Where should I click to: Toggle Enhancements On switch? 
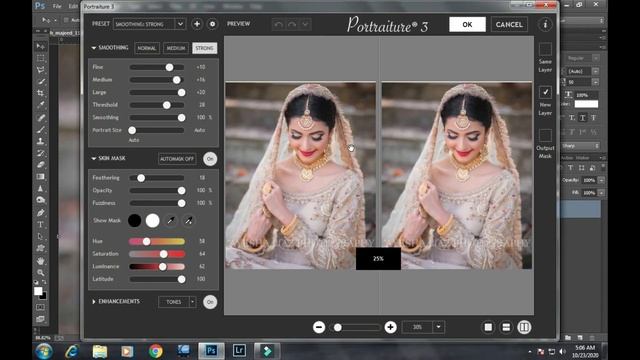pos(210,302)
